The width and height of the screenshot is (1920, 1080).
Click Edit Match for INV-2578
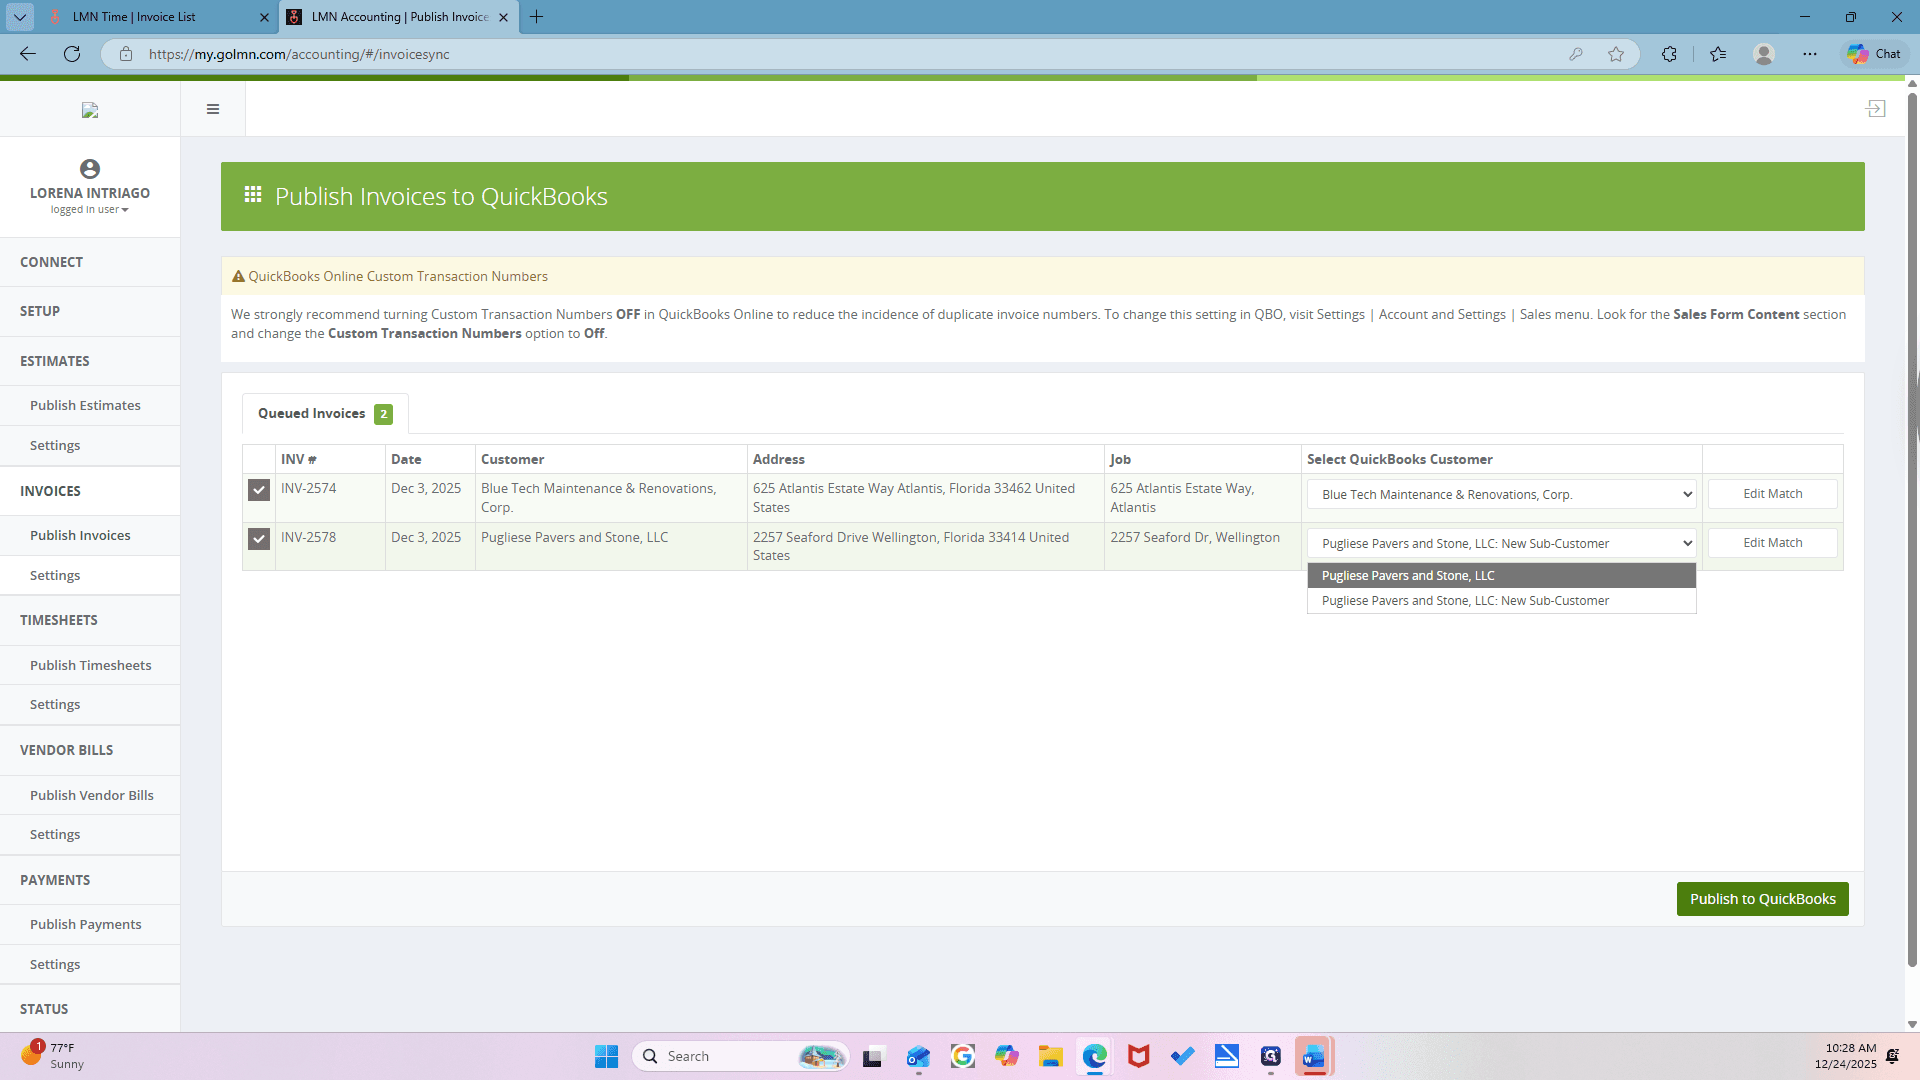(1772, 543)
